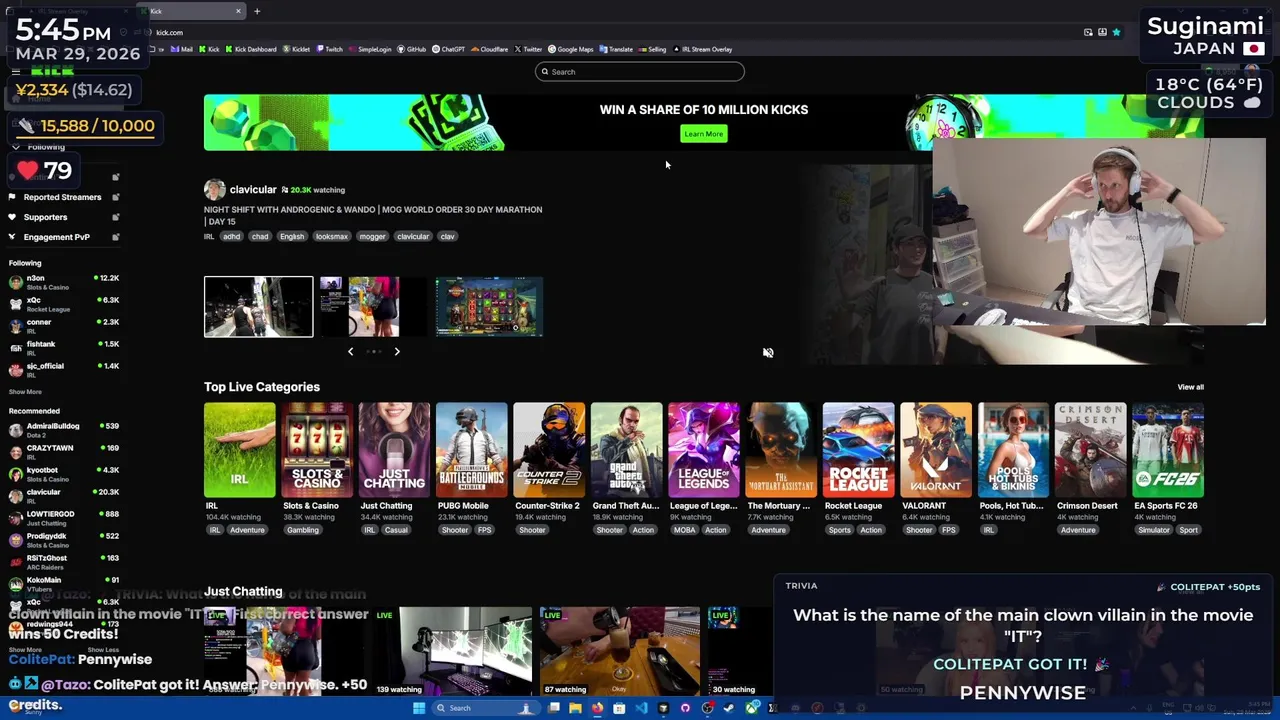Open the Translate bookmark
This screenshot has height=720, width=1280.
click(x=617, y=49)
